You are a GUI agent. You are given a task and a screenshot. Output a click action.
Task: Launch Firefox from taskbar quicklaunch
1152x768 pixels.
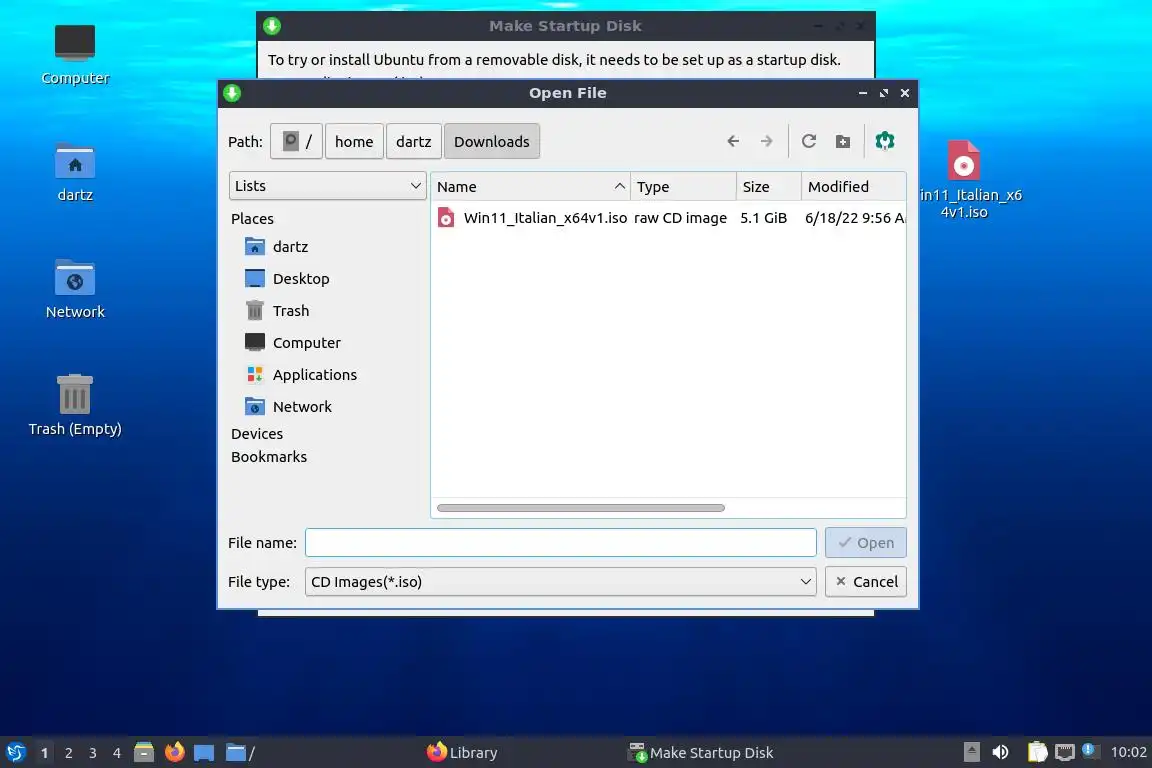coord(174,752)
